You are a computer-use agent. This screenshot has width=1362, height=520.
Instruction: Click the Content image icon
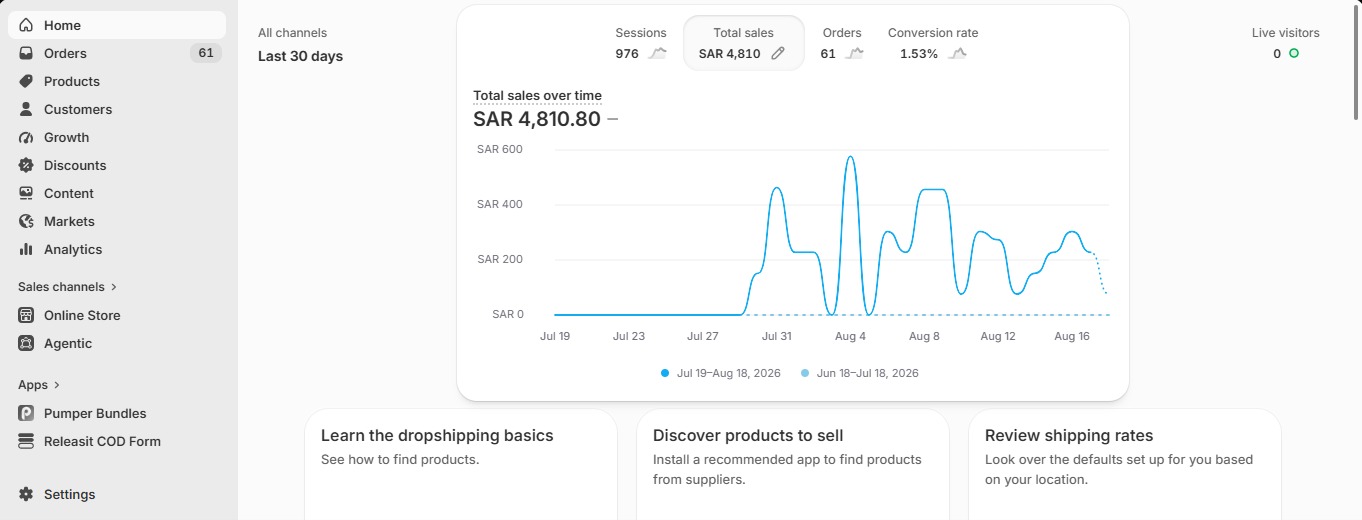pyautogui.click(x=26, y=193)
